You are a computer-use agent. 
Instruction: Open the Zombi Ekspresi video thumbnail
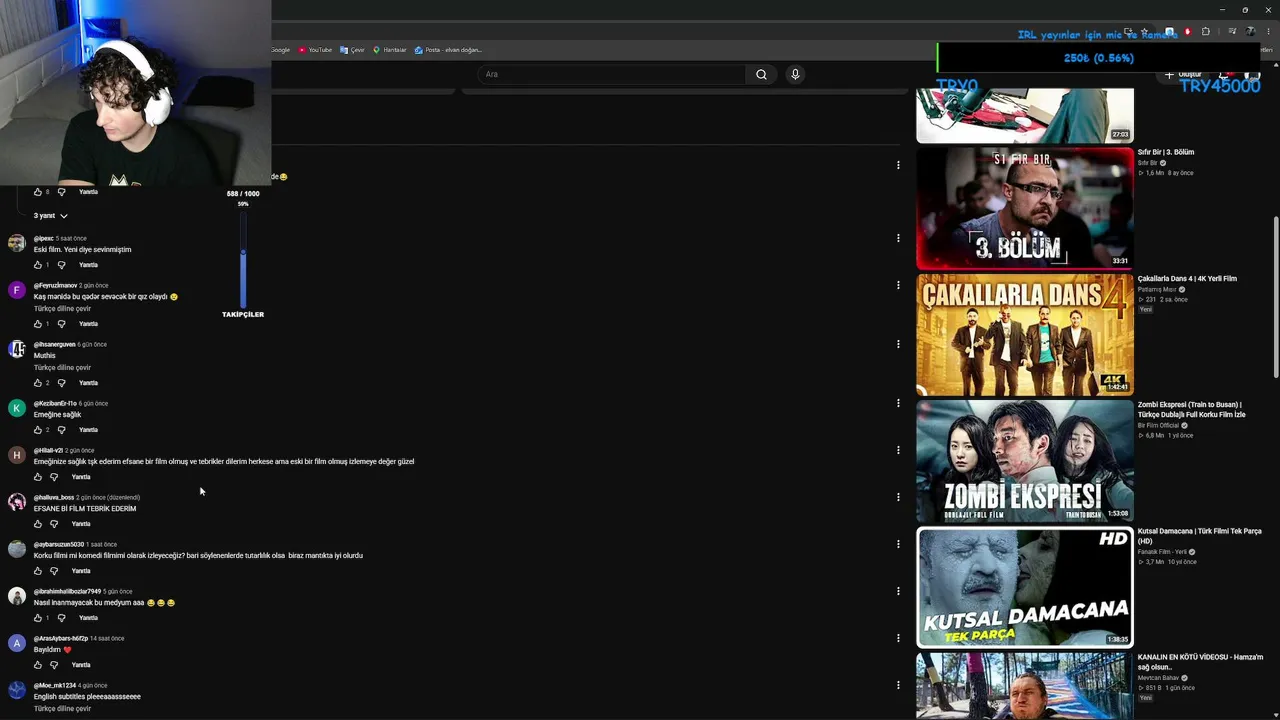1025,461
